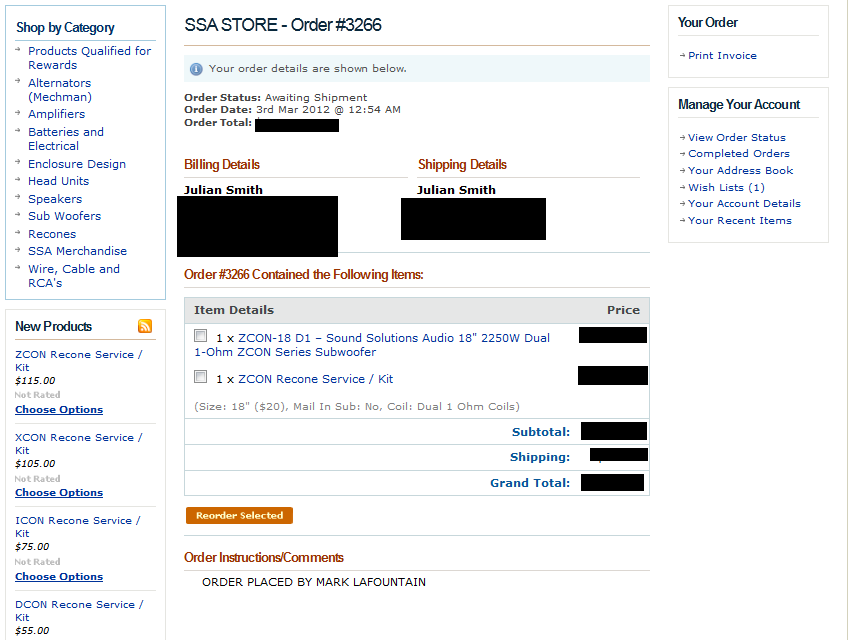Viewport: 848px width, 640px height.
Task: Open Your Account Details
Action: point(744,204)
